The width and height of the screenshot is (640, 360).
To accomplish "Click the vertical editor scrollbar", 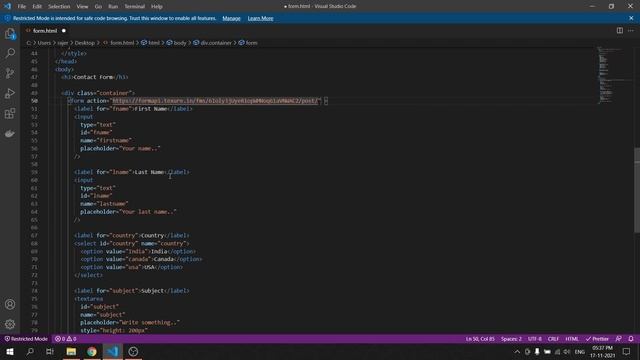I will point(637,190).
